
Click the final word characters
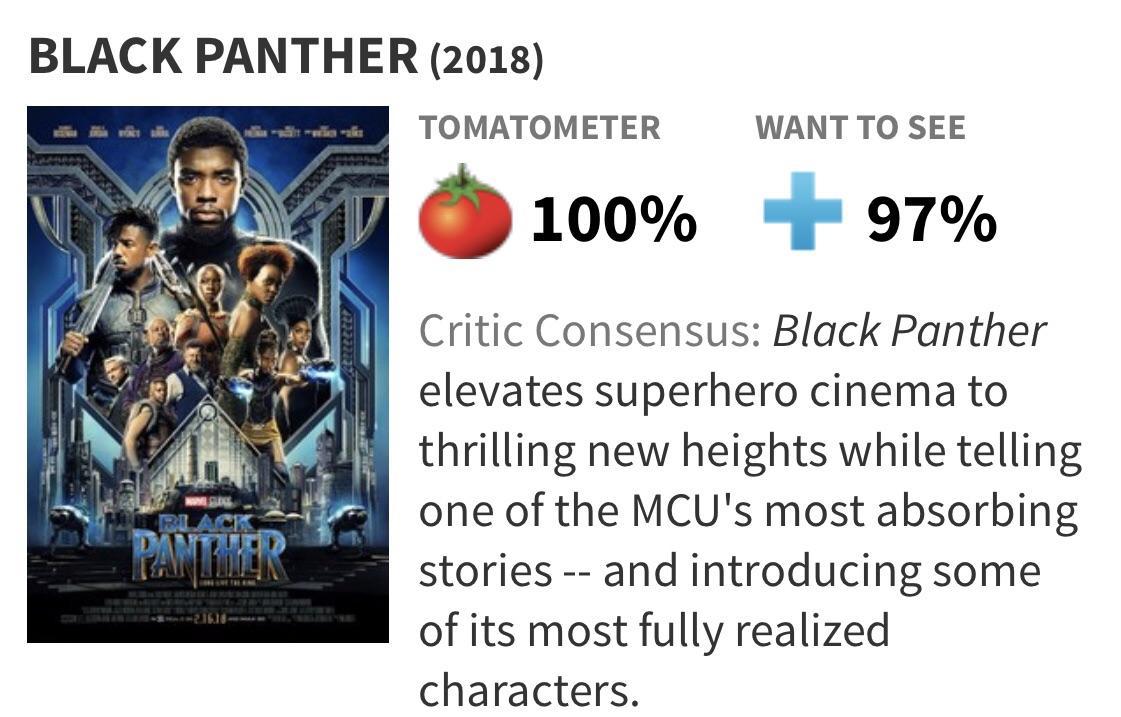[528, 690]
